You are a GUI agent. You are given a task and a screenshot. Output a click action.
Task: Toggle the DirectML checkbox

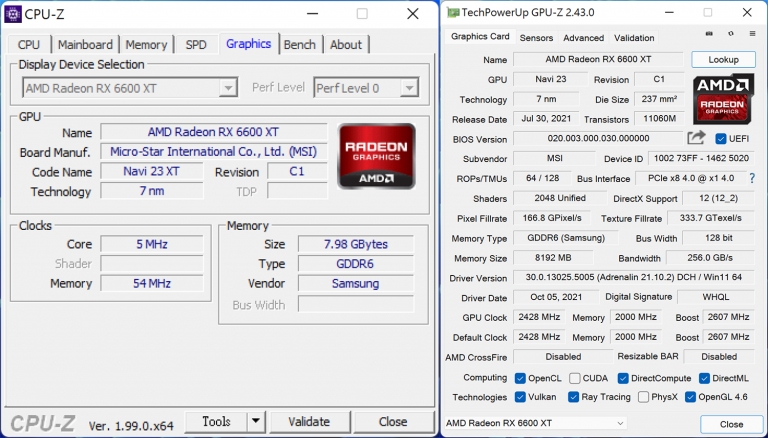coord(704,378)
